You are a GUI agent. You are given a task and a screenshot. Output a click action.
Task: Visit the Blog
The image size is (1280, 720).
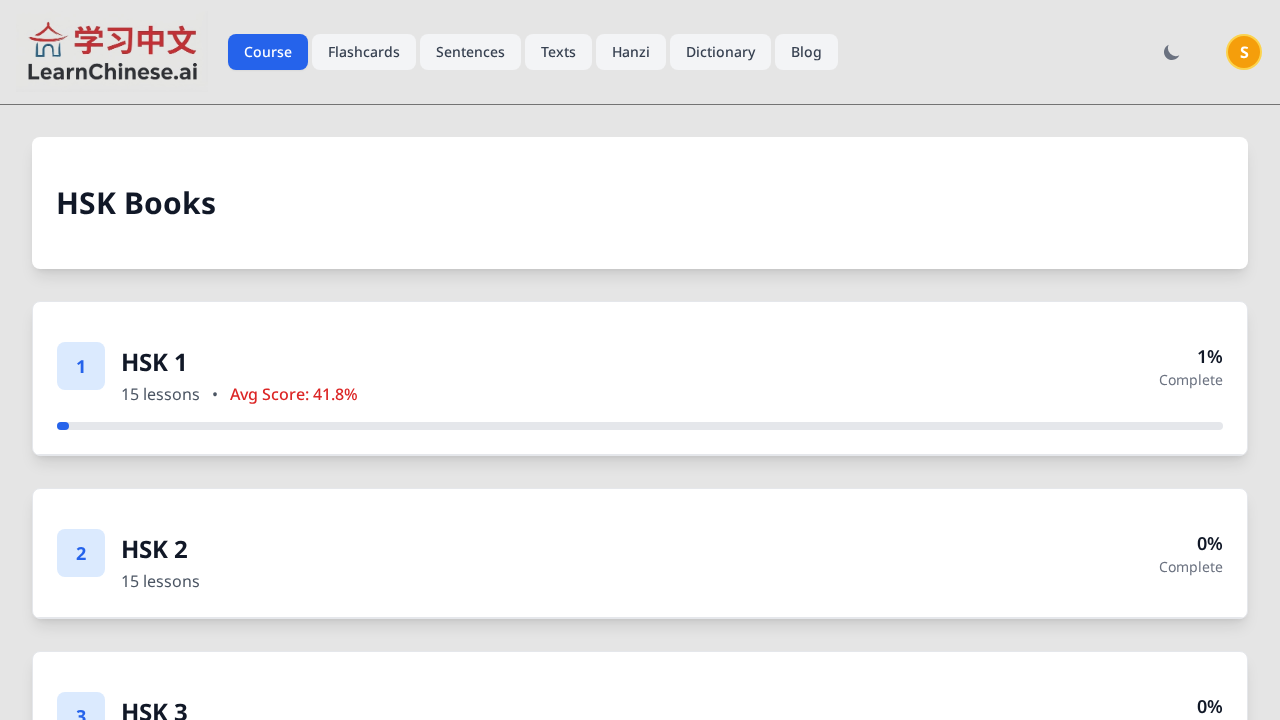806,52
